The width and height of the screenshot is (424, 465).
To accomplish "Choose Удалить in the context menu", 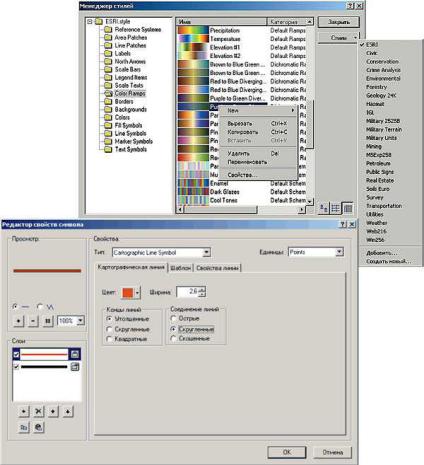I will (258, 154).
